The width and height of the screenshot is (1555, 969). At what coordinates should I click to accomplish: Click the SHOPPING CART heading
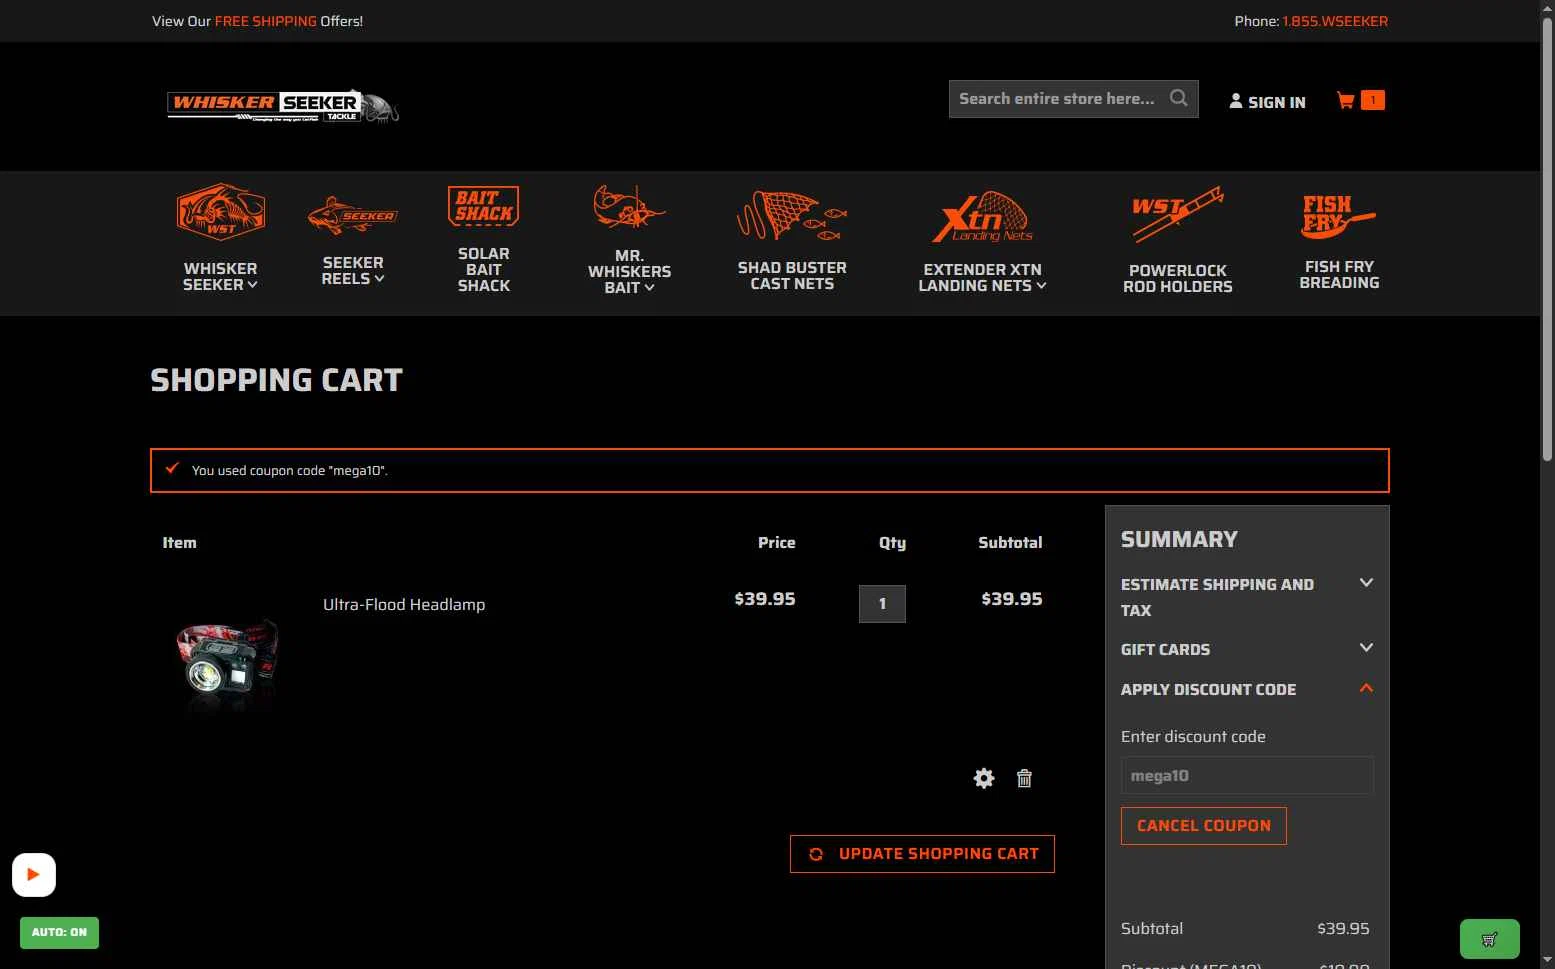(276, 380)
